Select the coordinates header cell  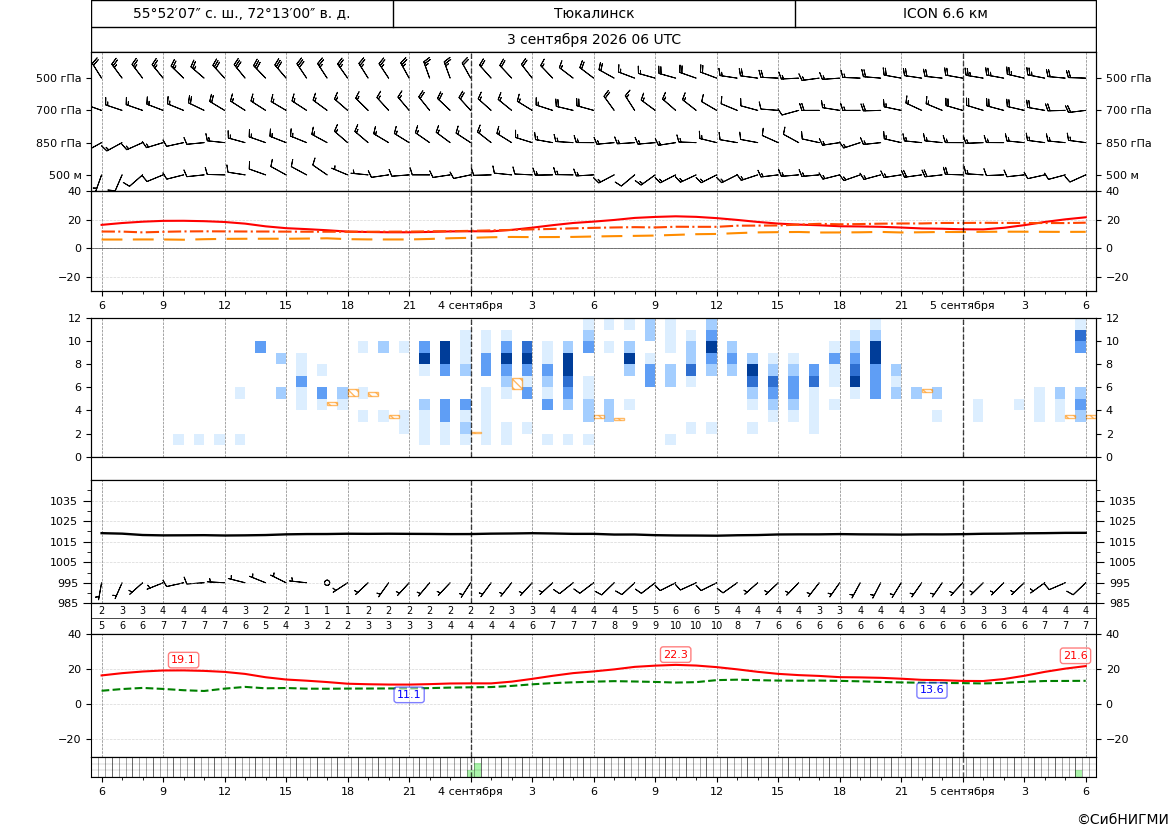242,14
